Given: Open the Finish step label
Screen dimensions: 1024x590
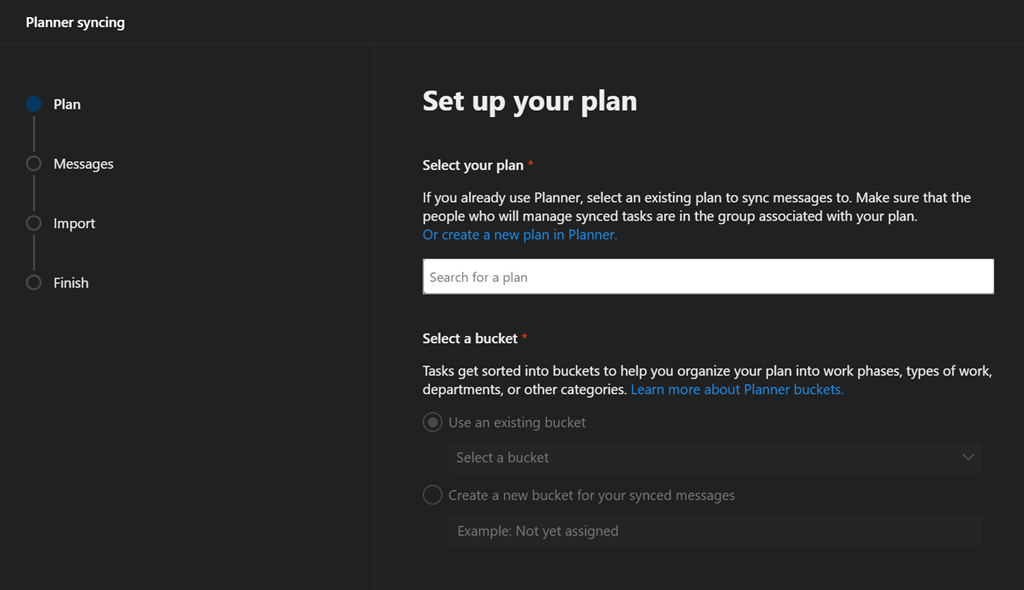Looking at the screenshot, I should pos(71,283).
